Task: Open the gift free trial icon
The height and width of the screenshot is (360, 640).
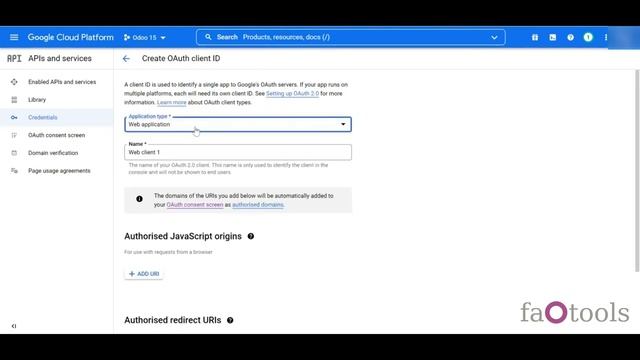Action: (x=535, y=38)
